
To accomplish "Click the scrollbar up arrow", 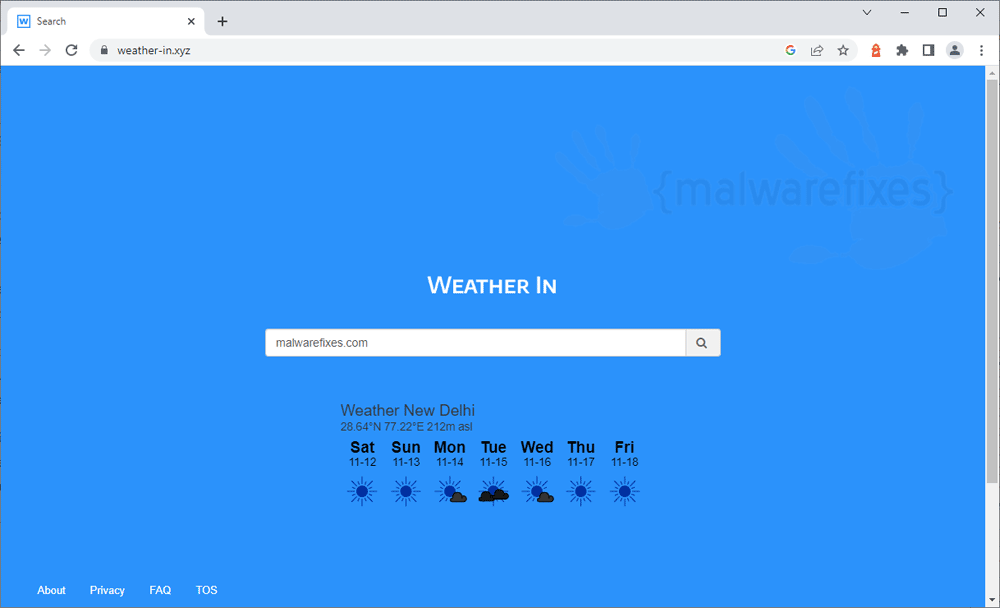I will [992, 73].
